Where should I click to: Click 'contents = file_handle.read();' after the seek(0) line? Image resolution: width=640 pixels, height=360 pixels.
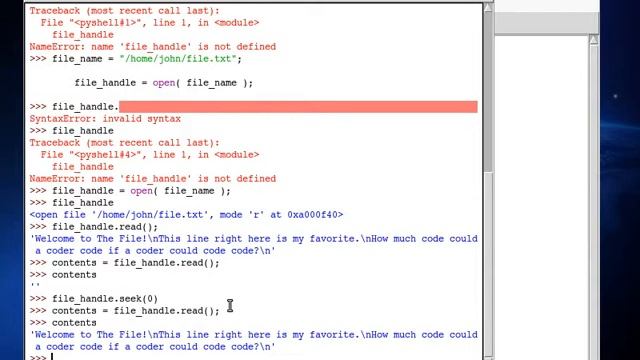[136, 311]
